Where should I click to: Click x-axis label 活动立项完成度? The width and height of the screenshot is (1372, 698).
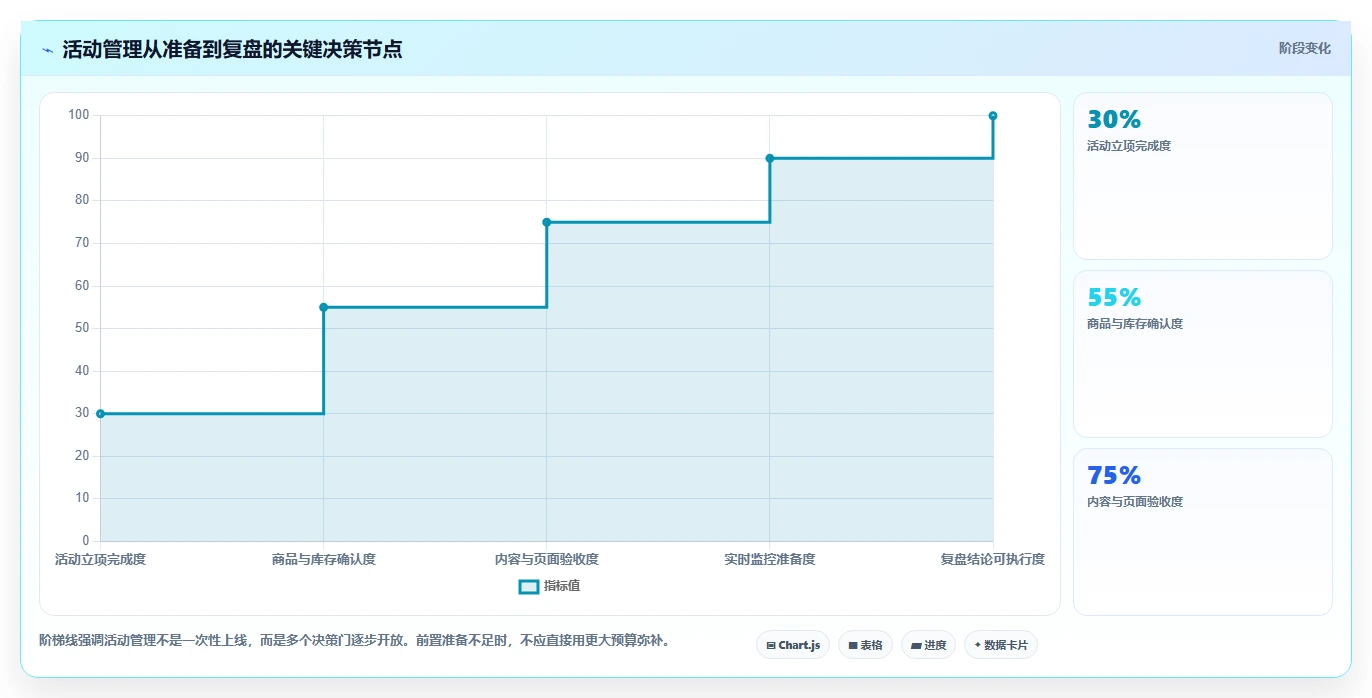coord(100,559)
